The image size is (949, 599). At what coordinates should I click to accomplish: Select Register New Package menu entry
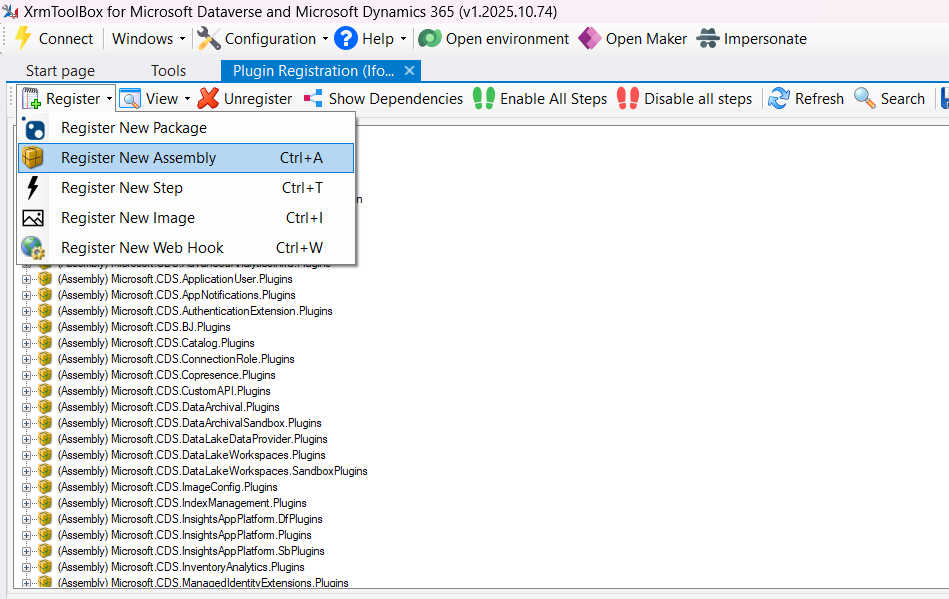(134, 128)
